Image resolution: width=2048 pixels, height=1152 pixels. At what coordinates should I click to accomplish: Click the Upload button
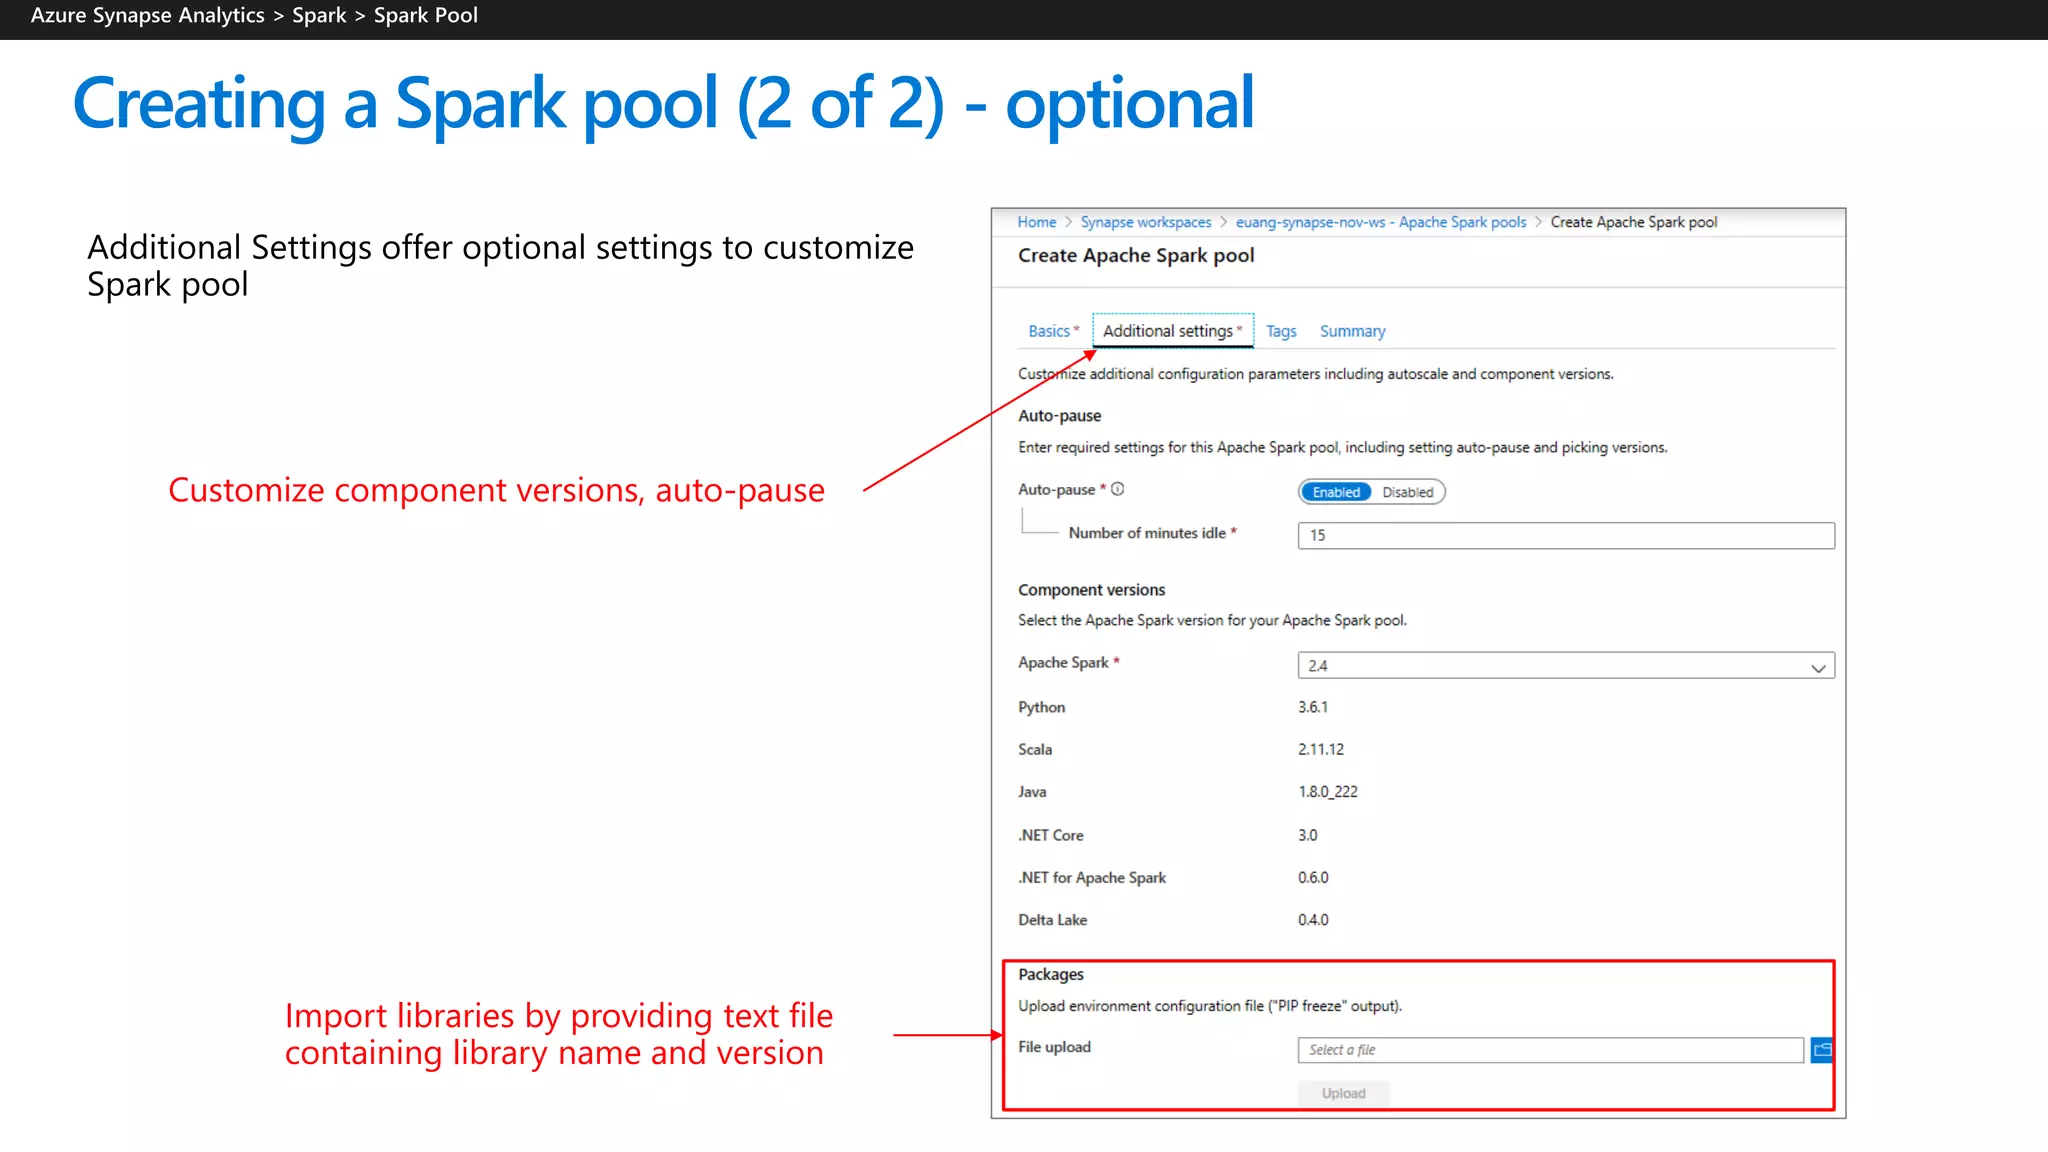tap(1343, 1093)
